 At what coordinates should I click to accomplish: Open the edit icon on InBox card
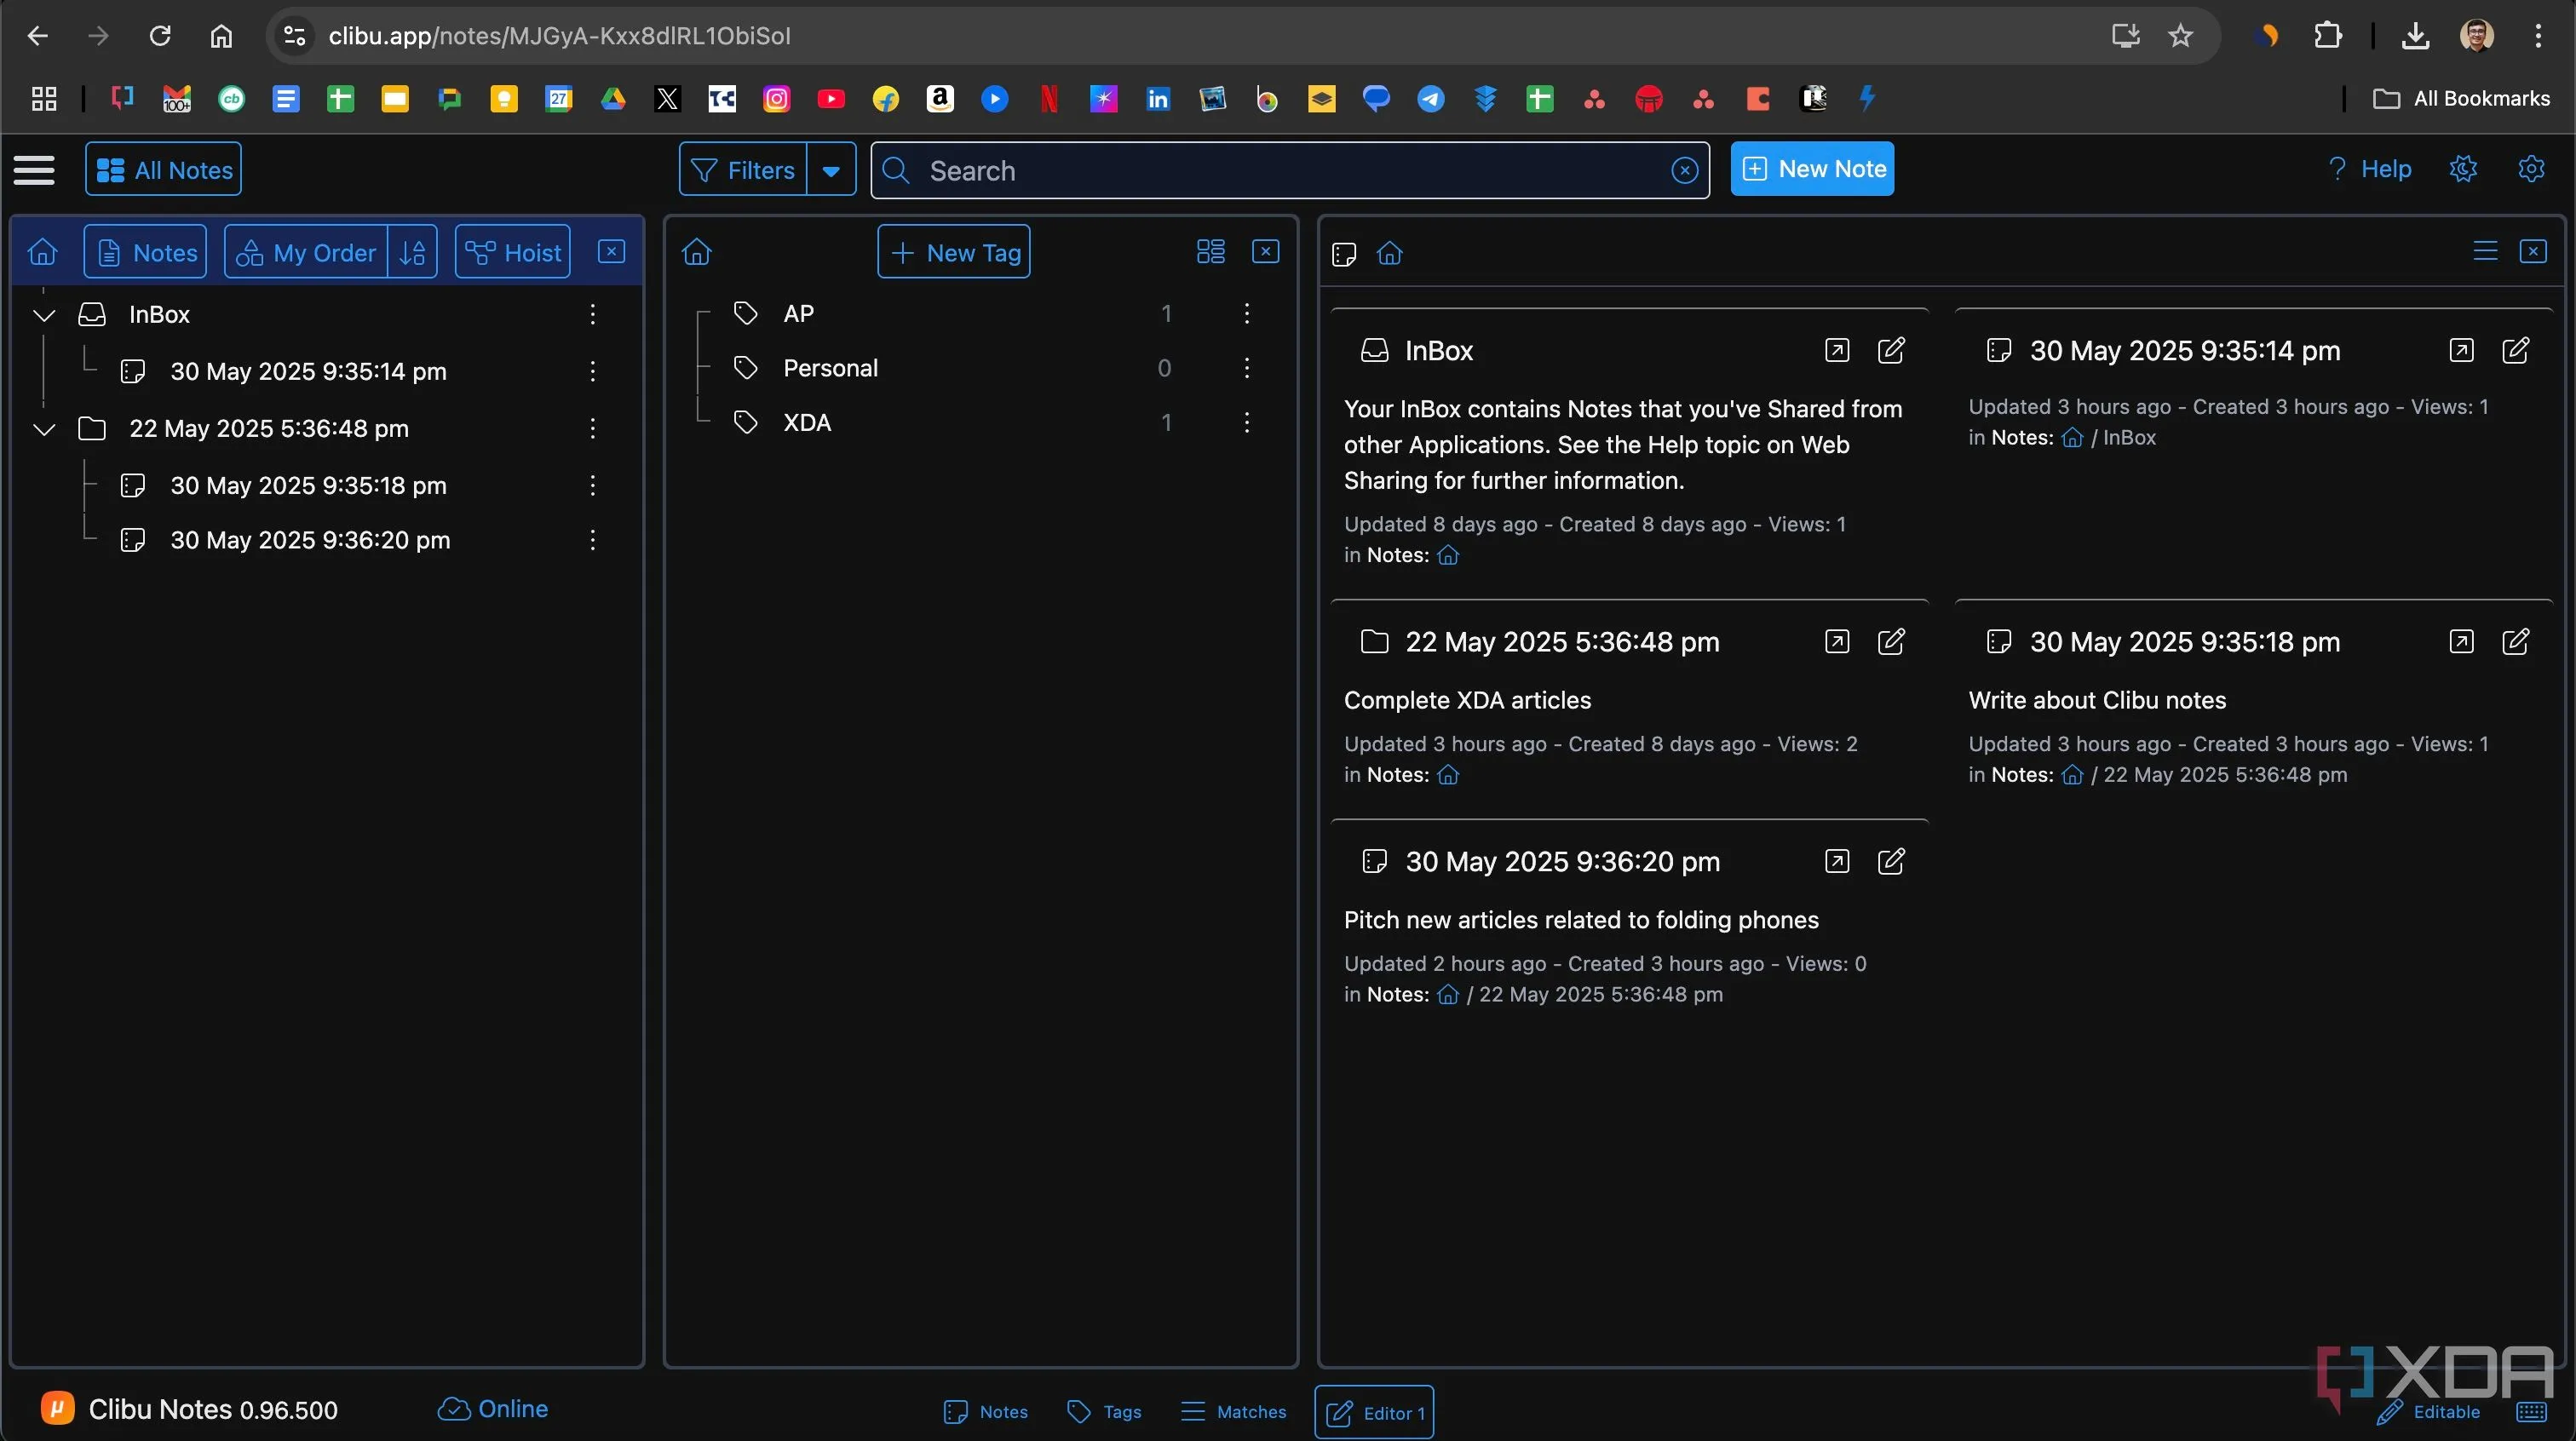pyautogui.click(x=1891, y=351)
